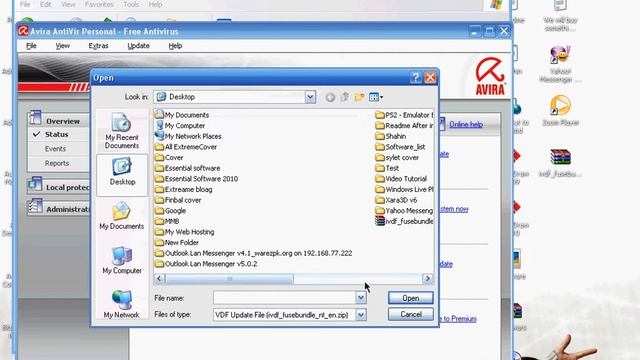The width and height of the screenshot is (640, 360).
Task: Select the Video Tutorial folder
Action: point(401,179)
